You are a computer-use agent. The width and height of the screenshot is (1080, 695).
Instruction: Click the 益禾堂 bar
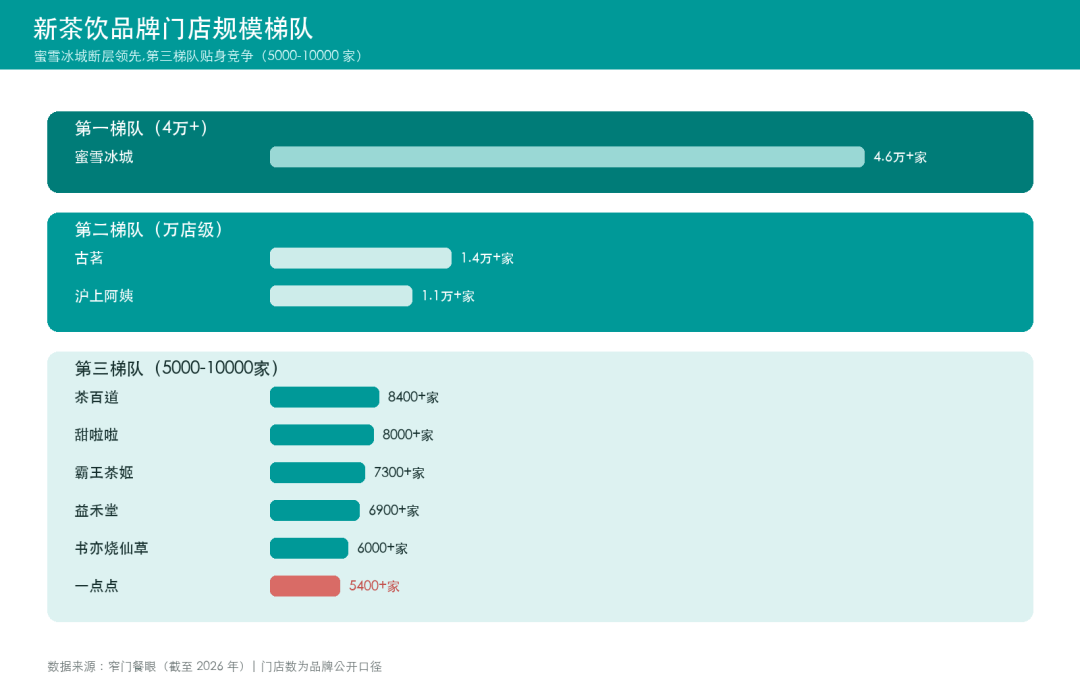(315, 511)
